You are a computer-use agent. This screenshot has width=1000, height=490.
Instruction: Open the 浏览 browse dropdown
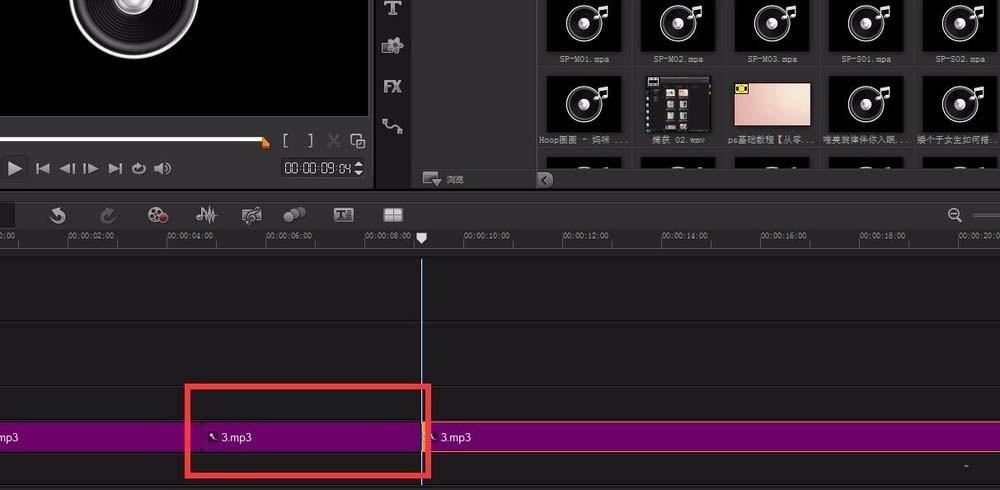tap(432, 179)
